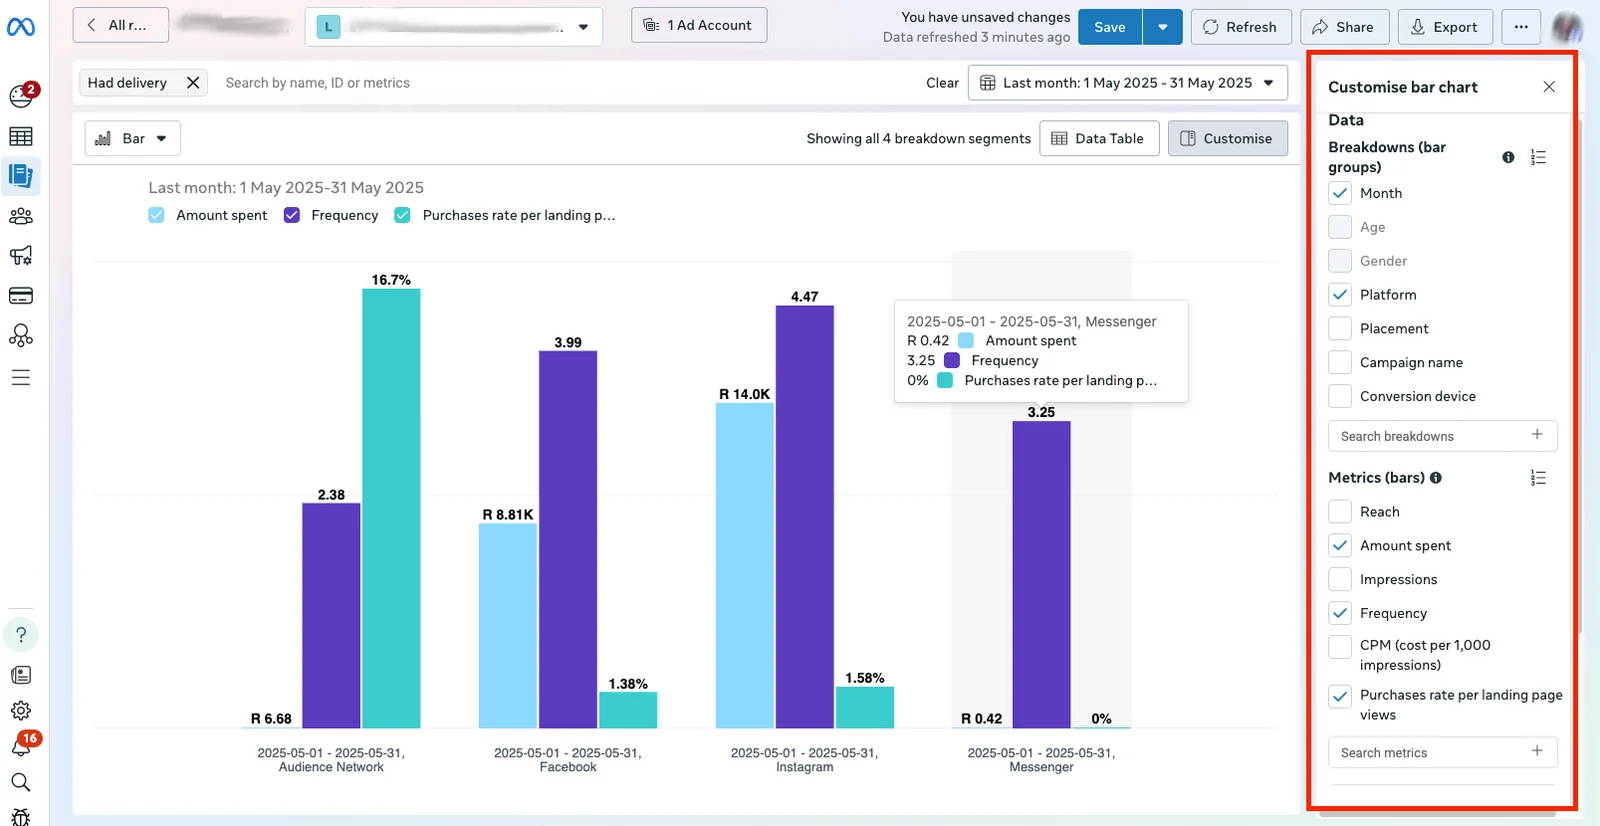Switch to Data Table view
Screen dimensions: 1600x826
click(1099, 139)
